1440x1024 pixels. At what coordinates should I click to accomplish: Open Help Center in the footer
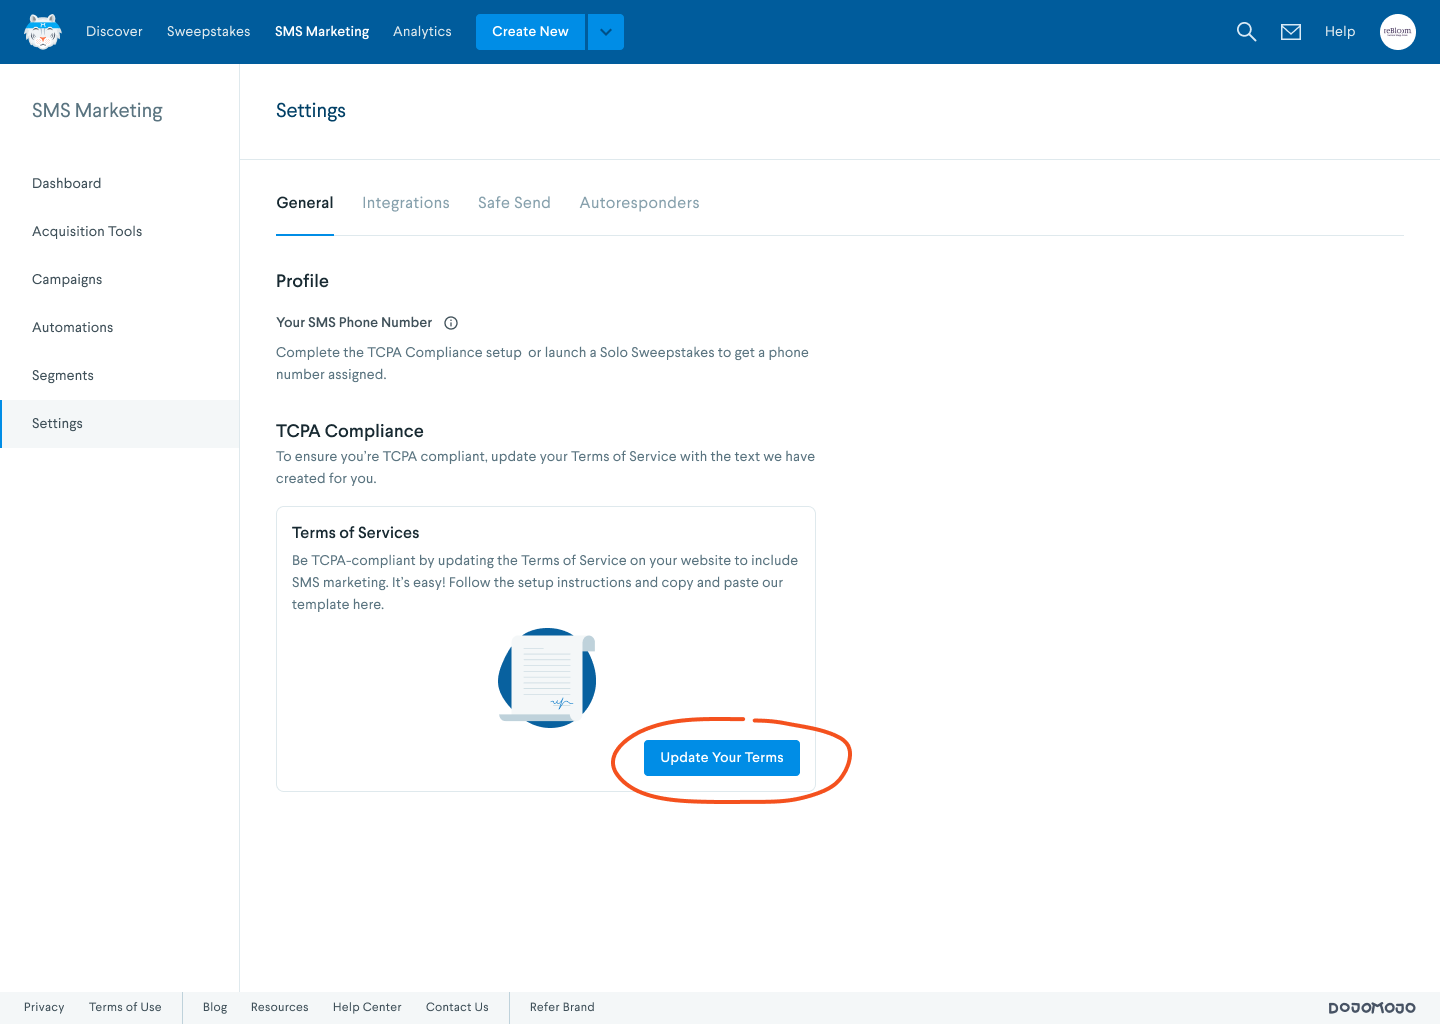tap(367, 1007)
